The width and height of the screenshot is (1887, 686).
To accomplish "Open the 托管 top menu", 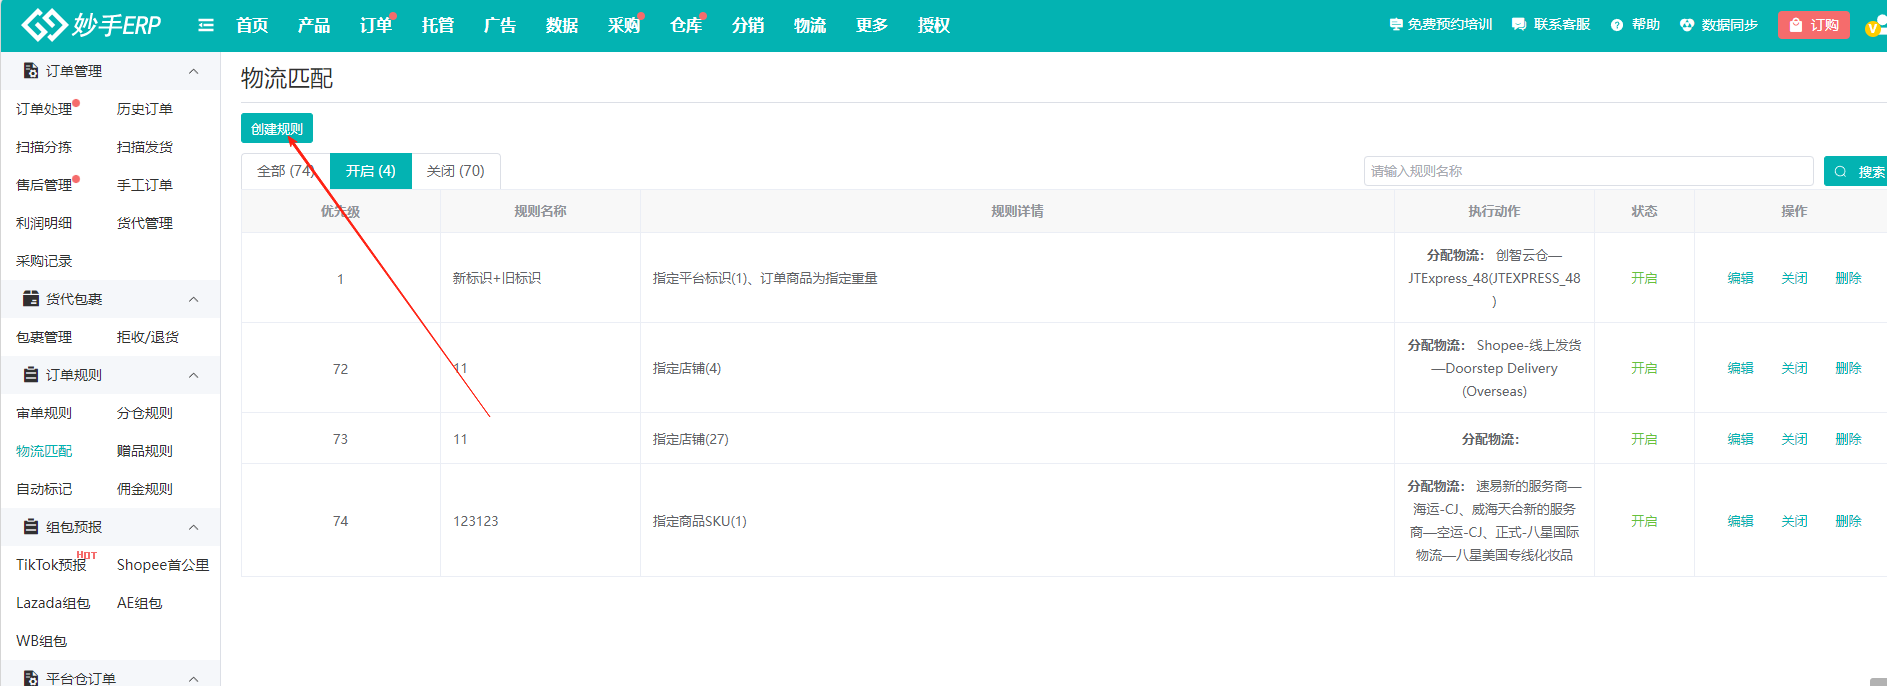I will [x=438, y=25].
